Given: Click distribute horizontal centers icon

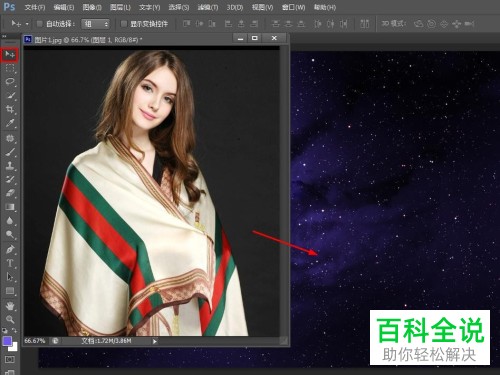Looking at the screenshot, I should click(331, 24).
